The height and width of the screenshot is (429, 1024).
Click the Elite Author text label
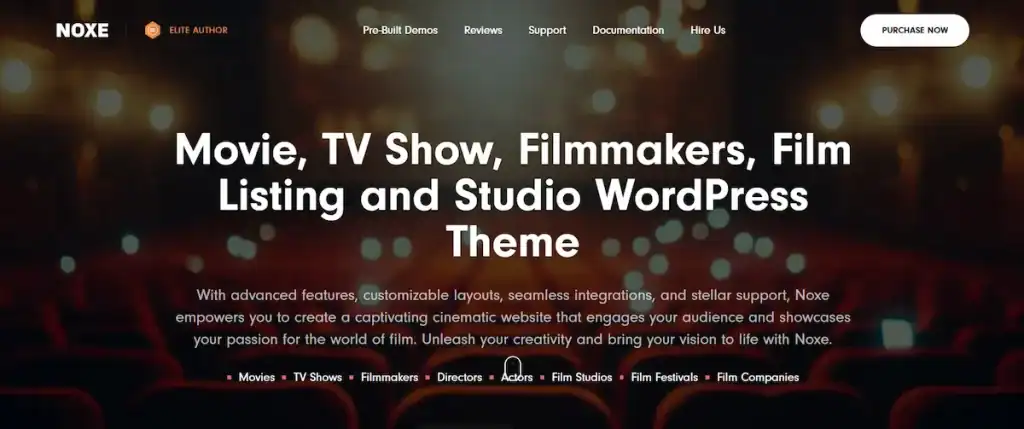tap(199, 30)
